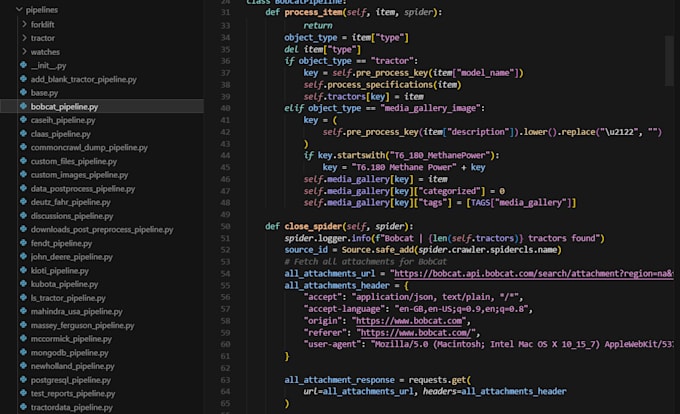The height and width of the screenshot is (414, 680).
Task: Open kubota_pipeline.py file
Action: 64,284
